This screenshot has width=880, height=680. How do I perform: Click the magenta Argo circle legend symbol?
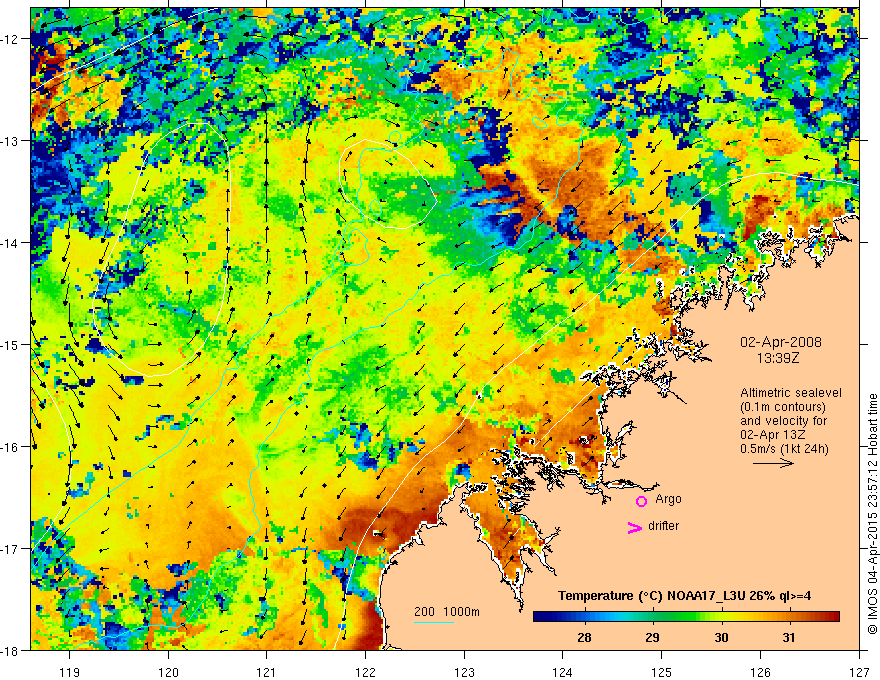click(641, 501)
